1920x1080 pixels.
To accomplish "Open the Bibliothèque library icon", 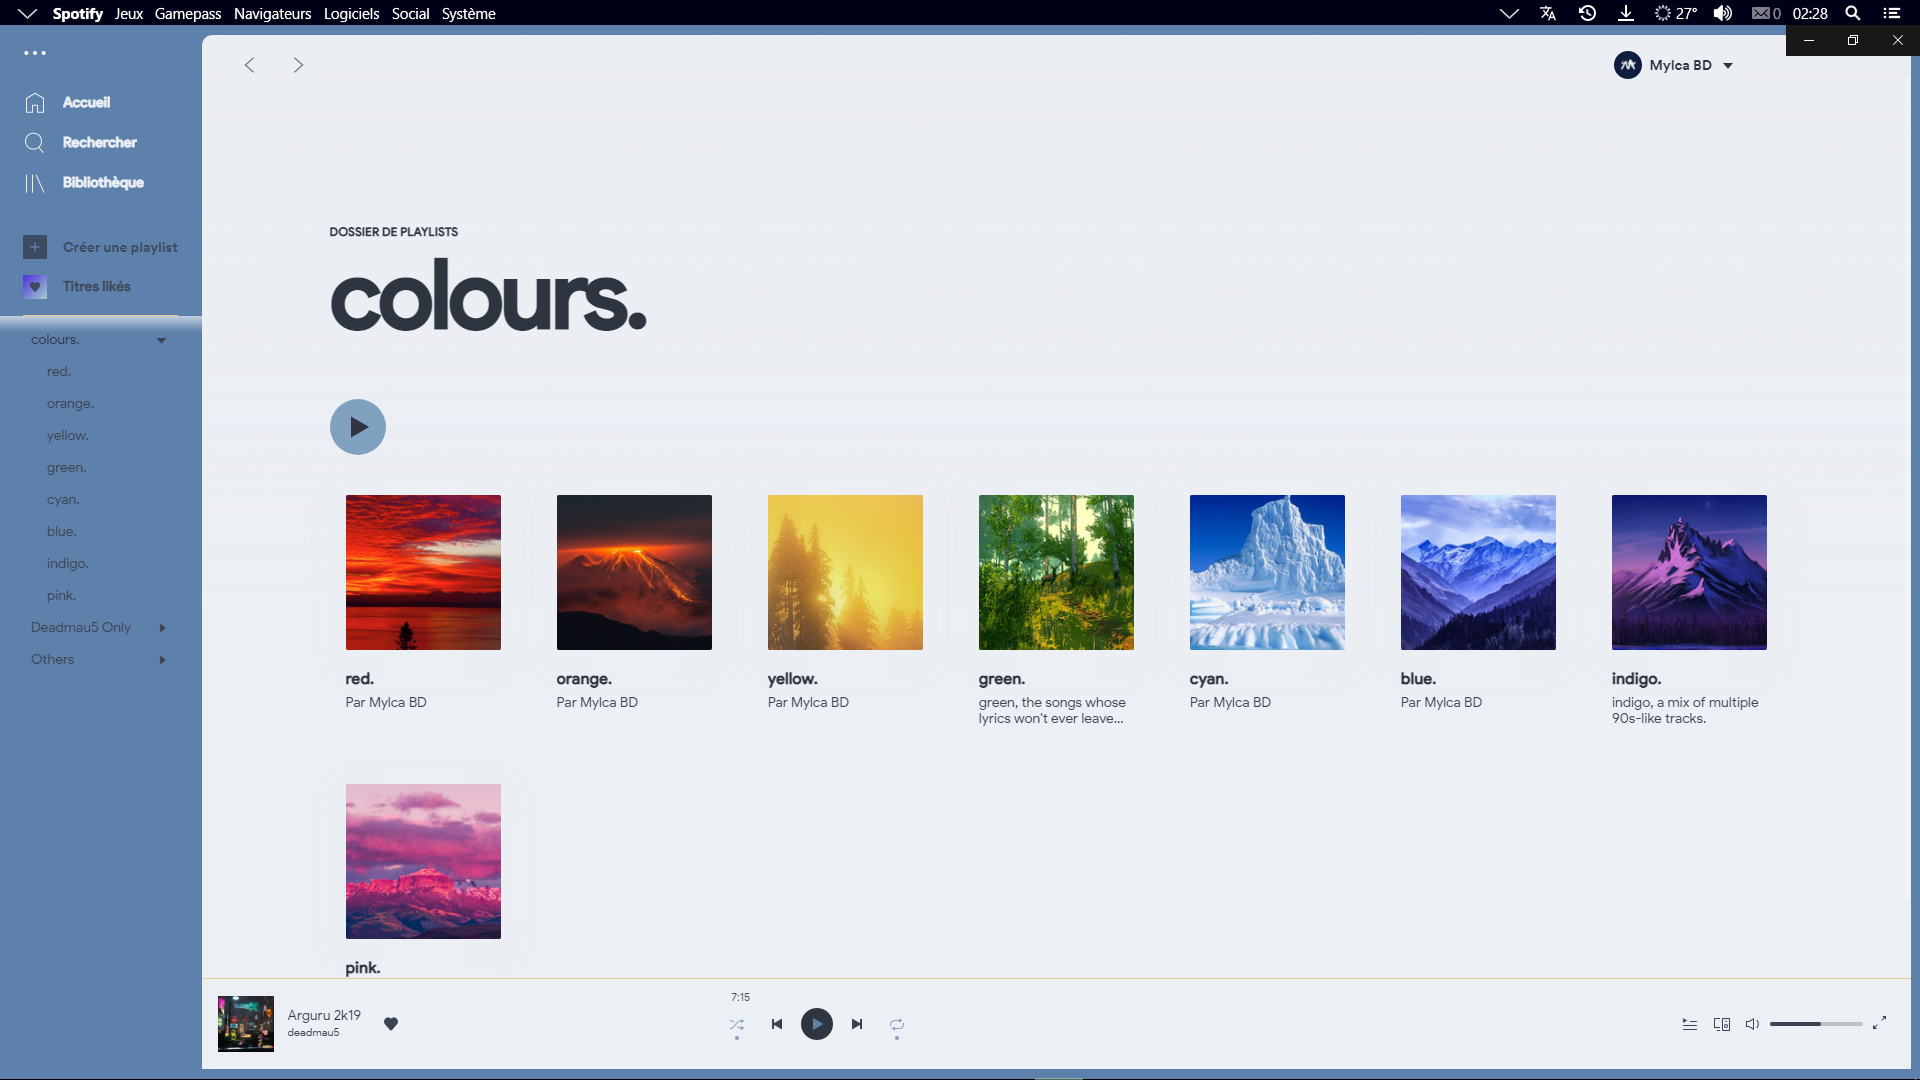I will 34,182.
